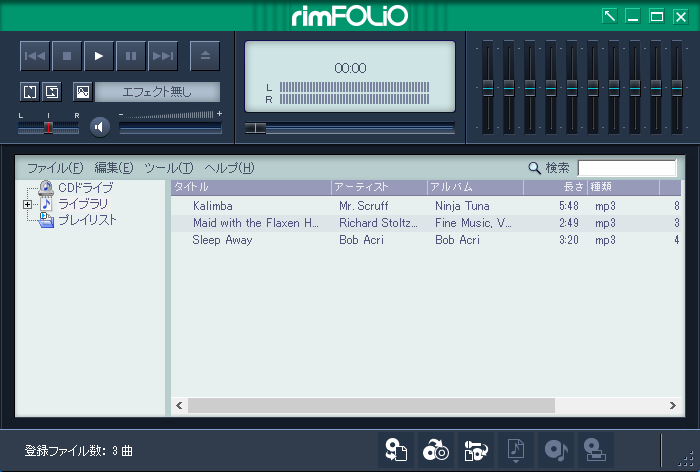Click the magnifier 検索 search icon
This screenshot has height=472, width=700.
534,168
